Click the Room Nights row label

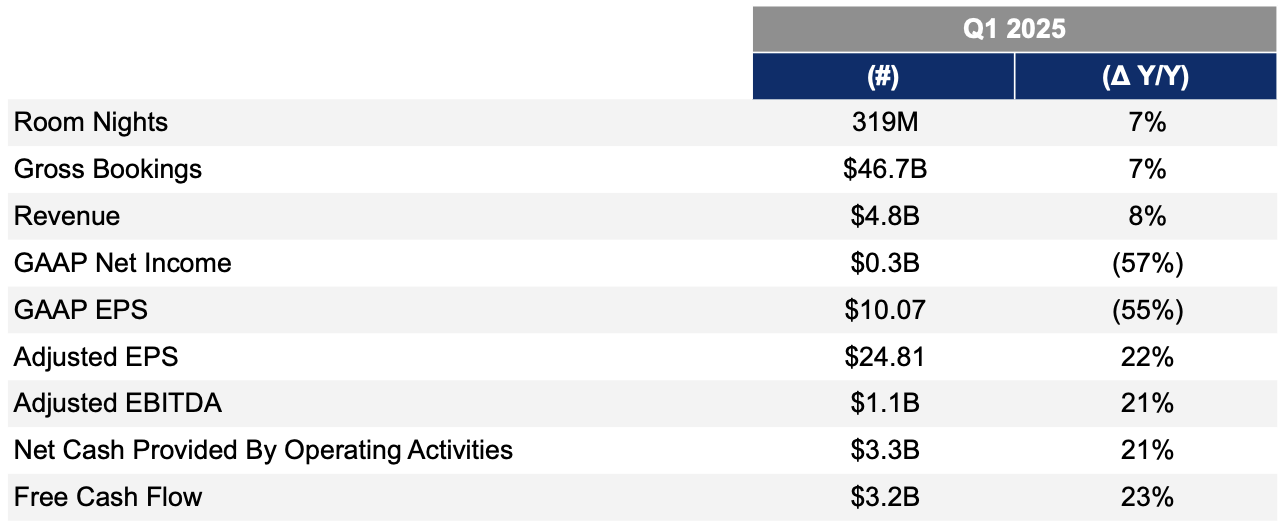pyautogui.click(x=91, y=123)
